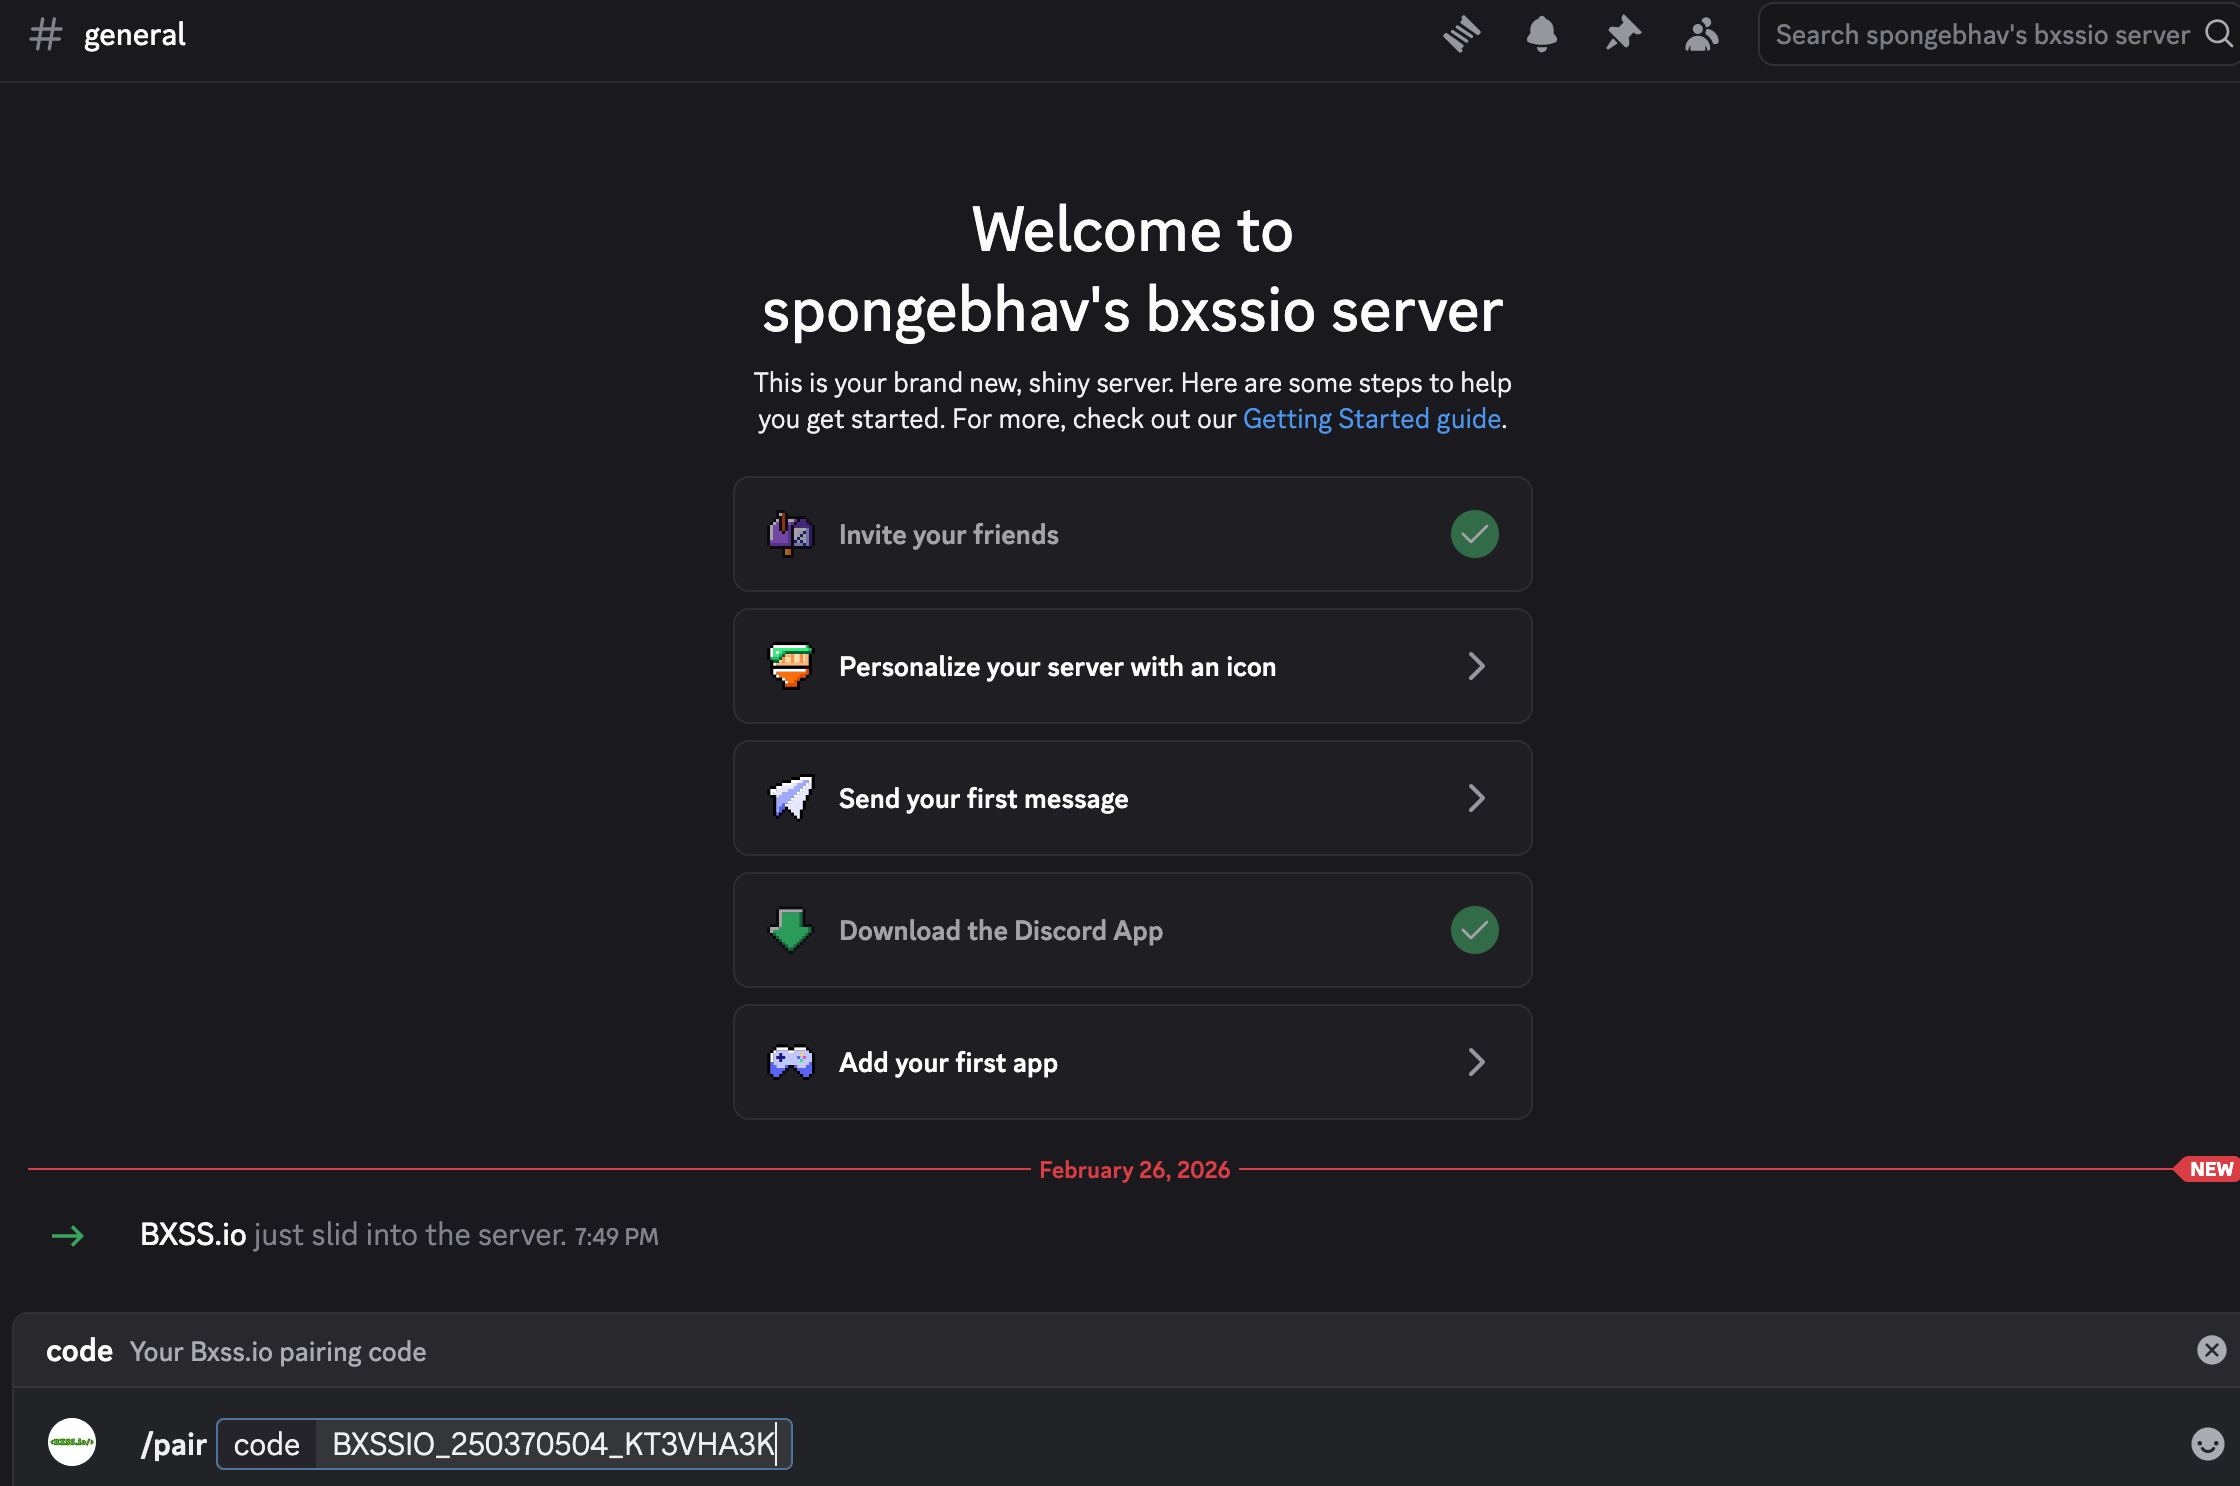Click the Download Discord App checkmark
2240x1486 pixels.
1474,930
